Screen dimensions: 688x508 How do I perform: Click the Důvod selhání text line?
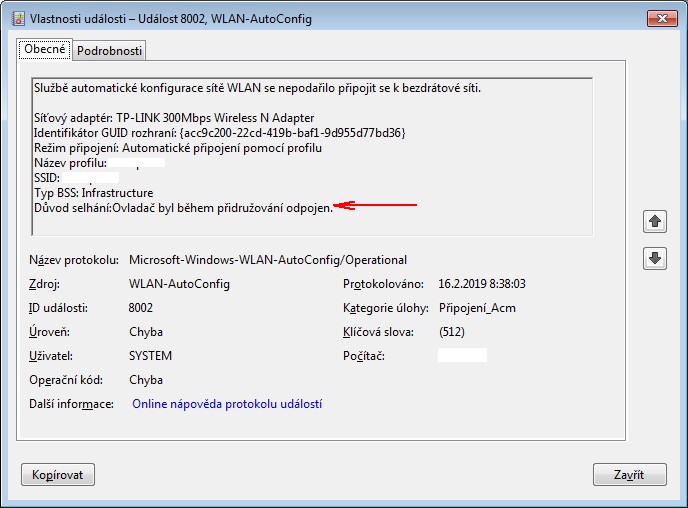tap(182, 207)
